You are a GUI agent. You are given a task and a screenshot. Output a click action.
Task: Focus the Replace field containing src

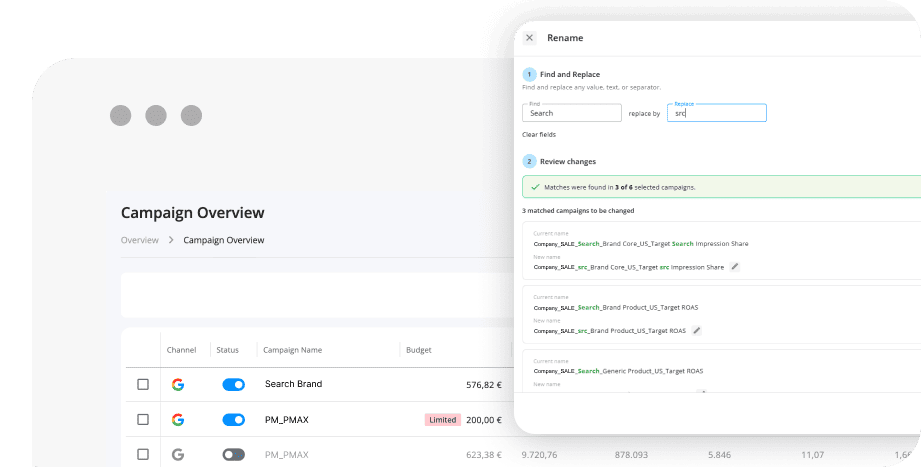click(716, 113)
